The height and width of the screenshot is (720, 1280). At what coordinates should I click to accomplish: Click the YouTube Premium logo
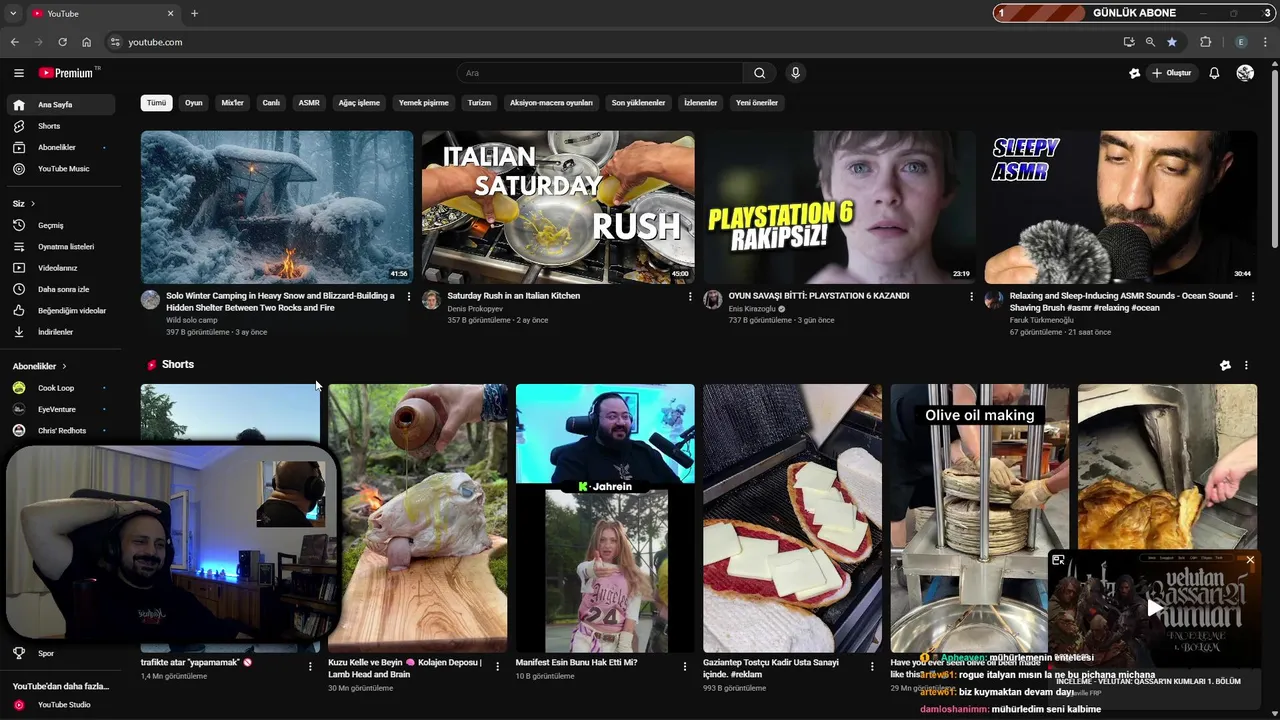pyautogui.click(x=68, y=73)
